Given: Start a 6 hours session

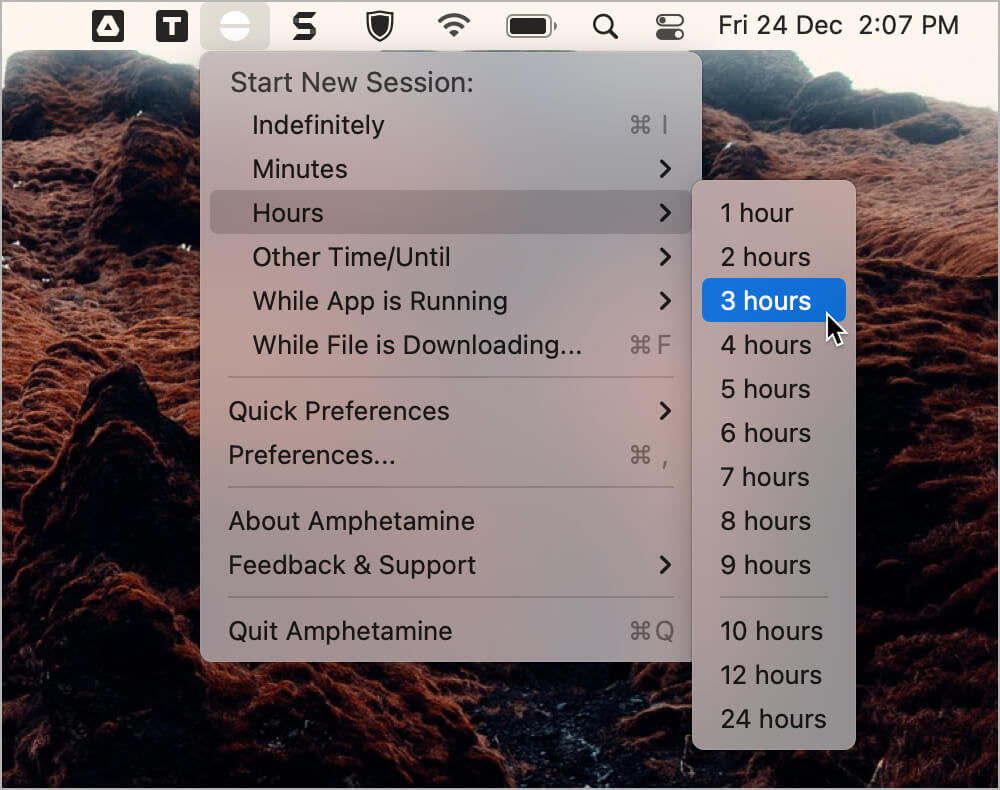Looking at the screenshot, I should [774, 433].
